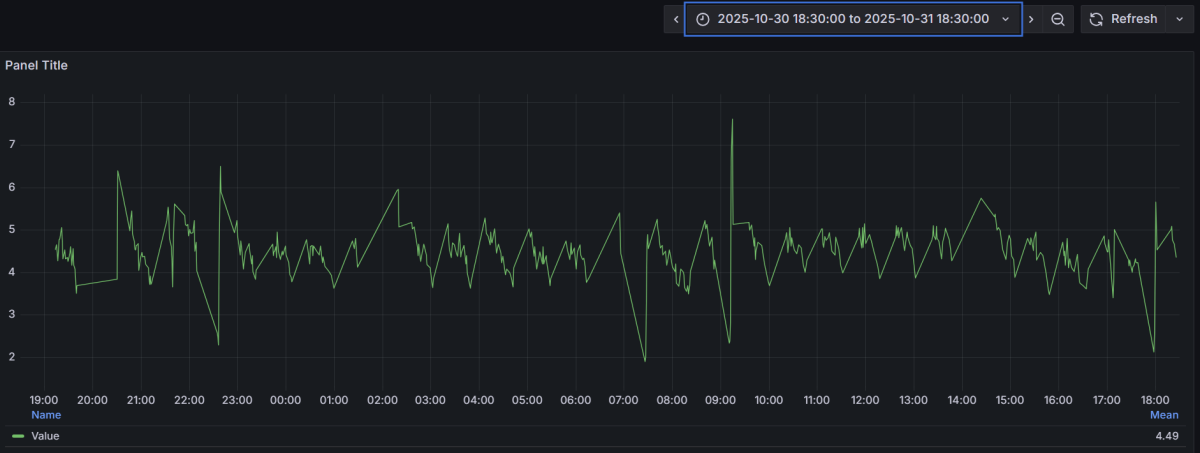The width and height of the screenshot is (1200, 453).
Task: Toggle the Value series in the legend
Action: tap(45, 436)
